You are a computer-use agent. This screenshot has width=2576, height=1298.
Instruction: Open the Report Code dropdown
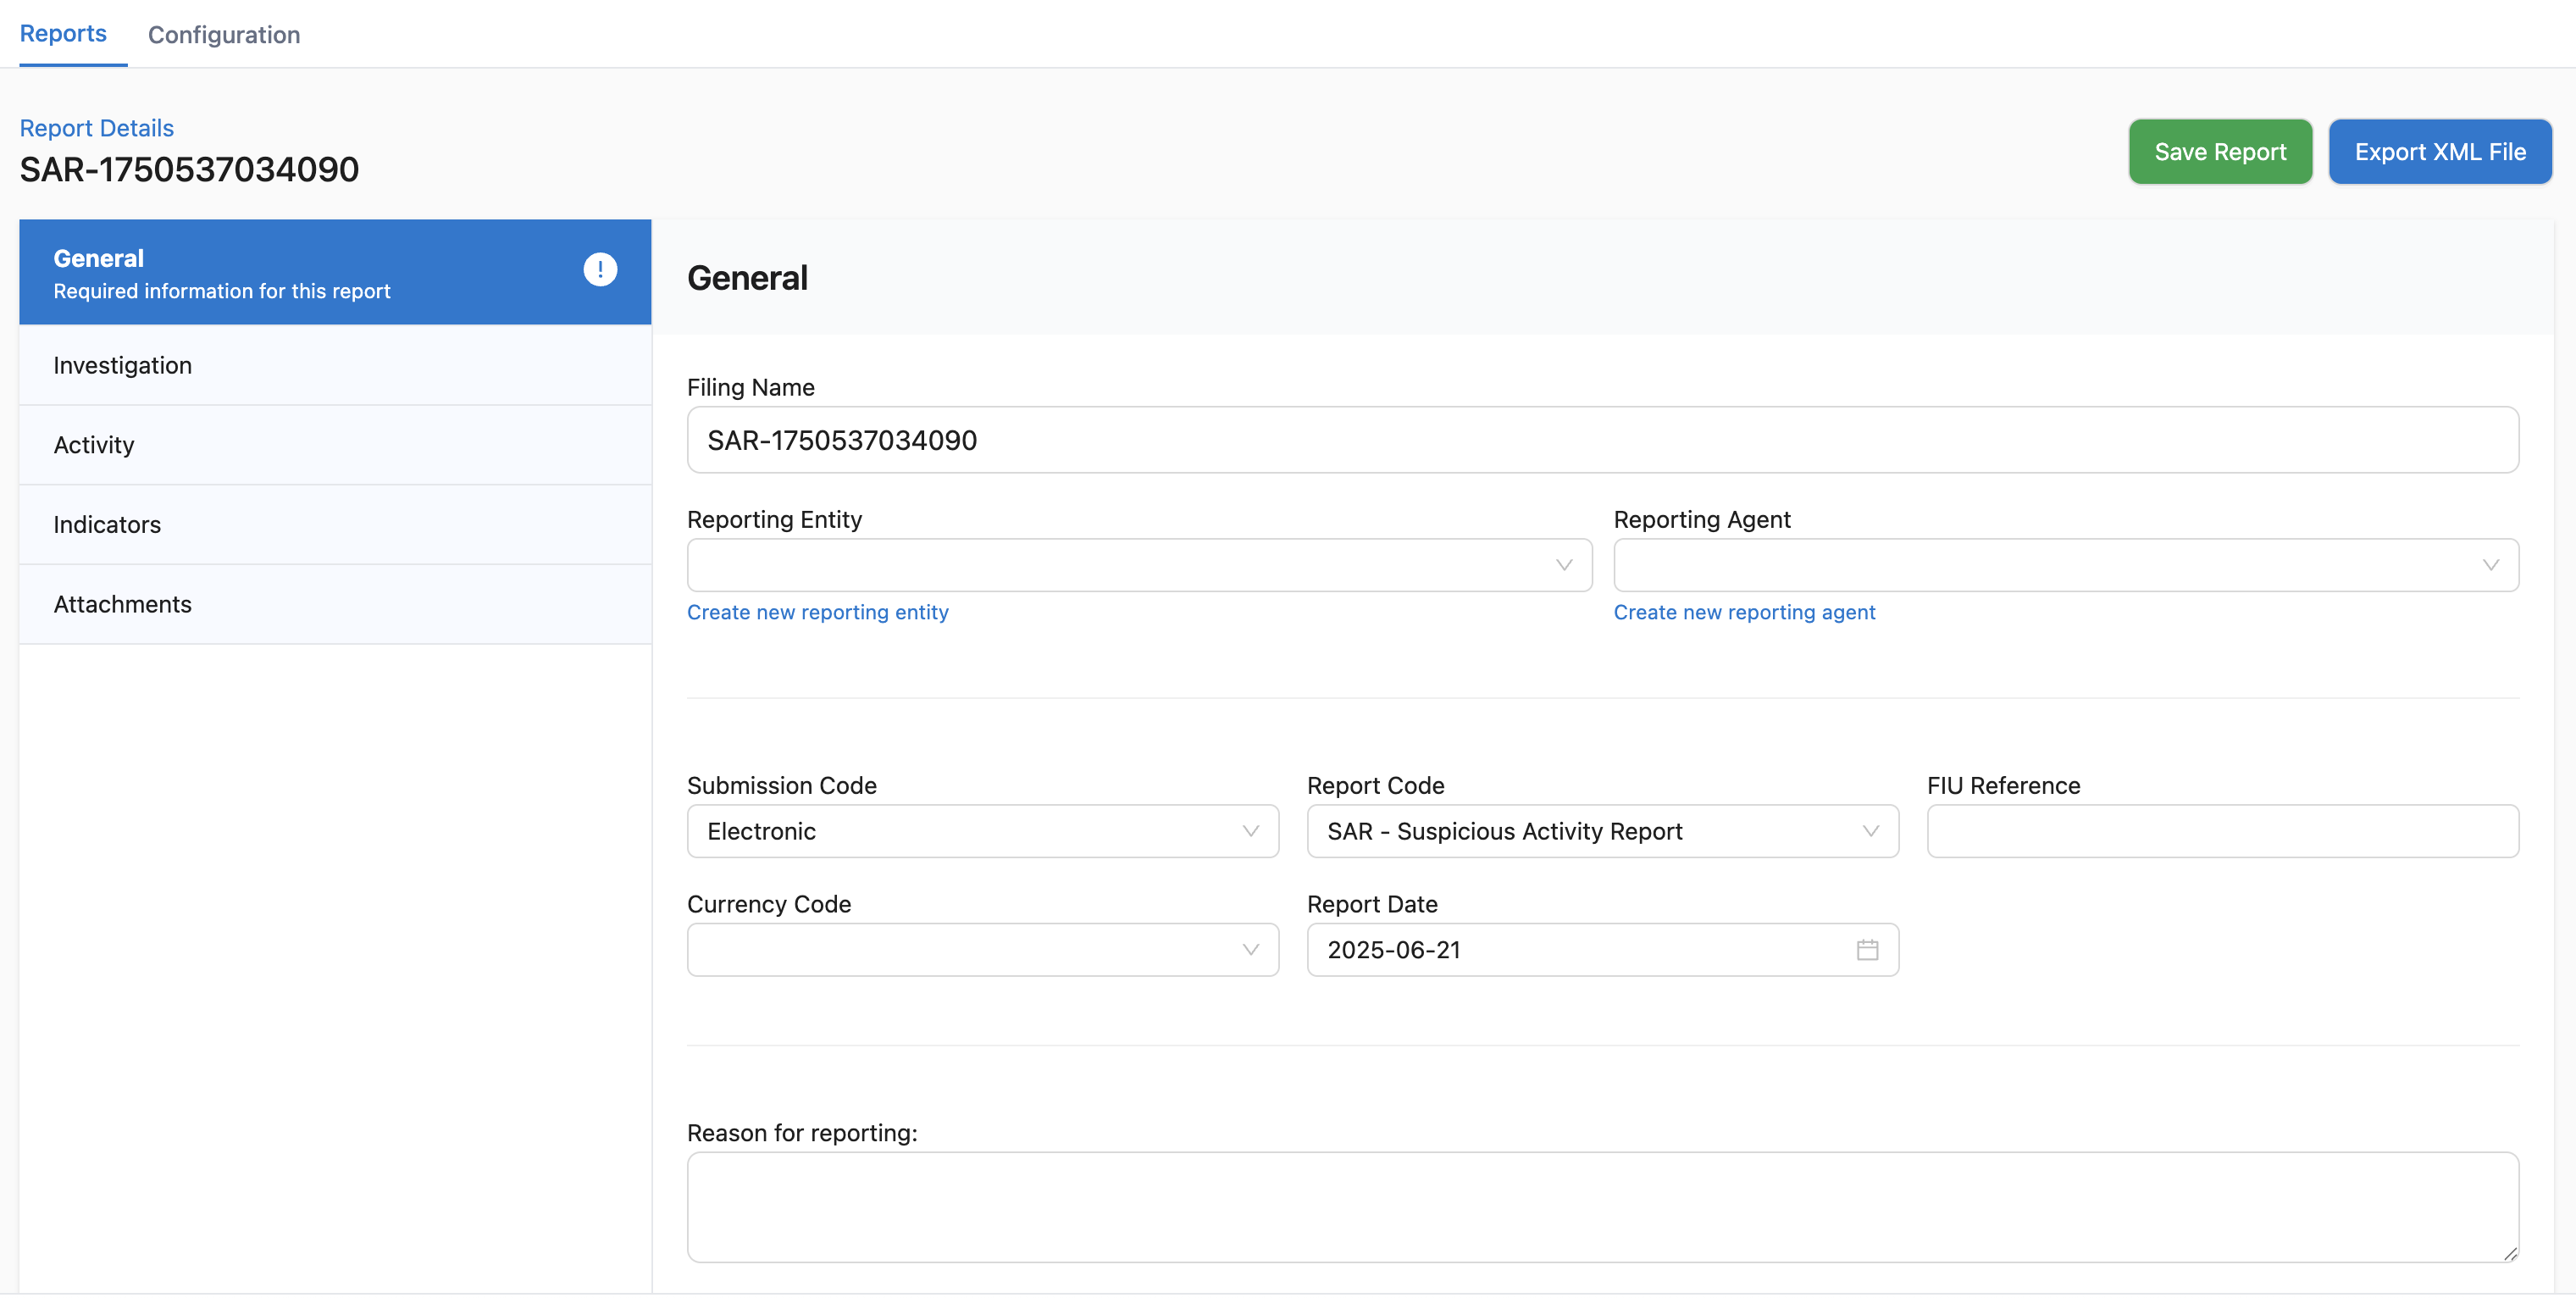[1603, 831]
